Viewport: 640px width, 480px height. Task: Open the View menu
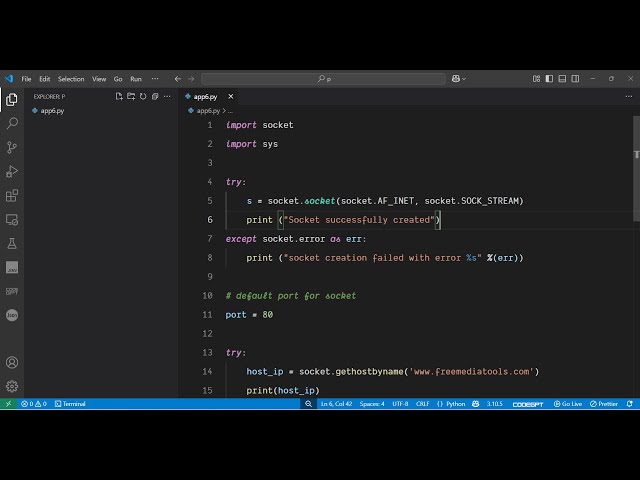coord(99,79)
